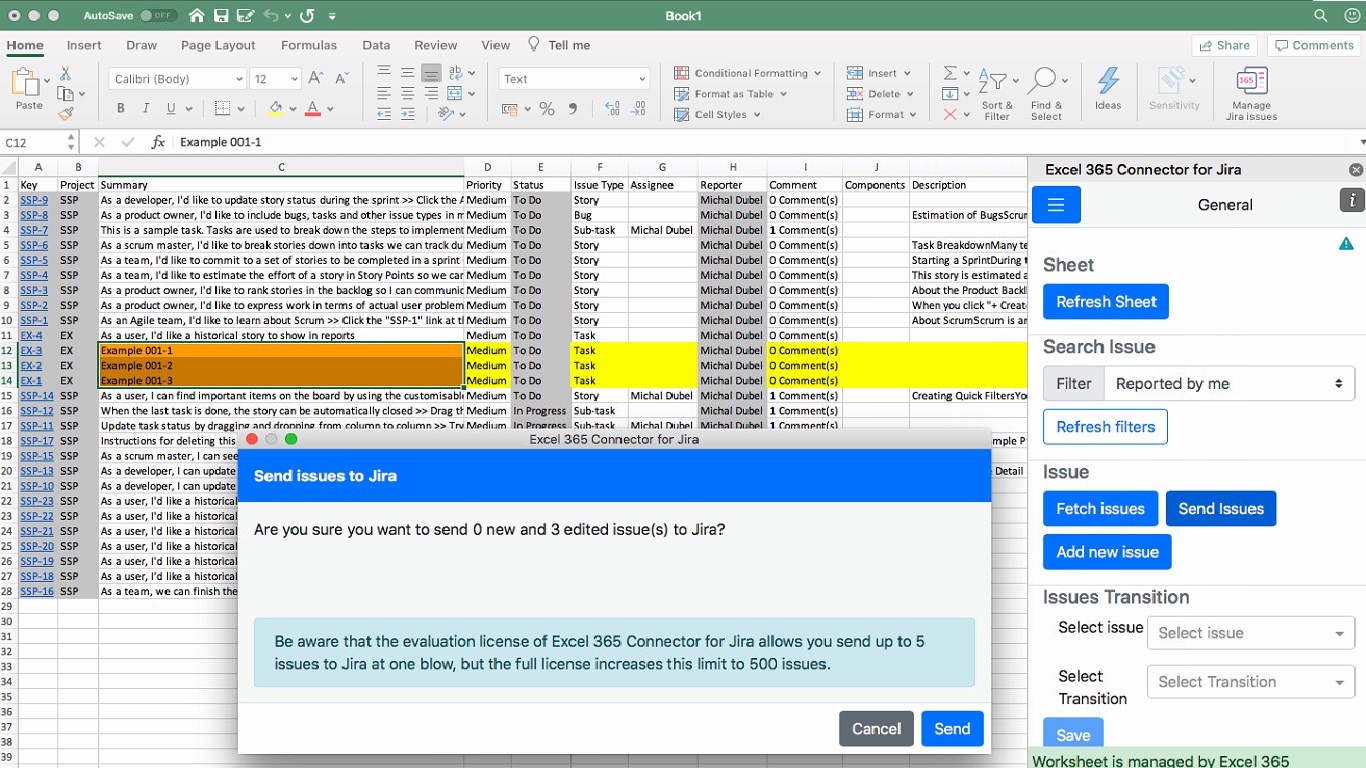The height and width of the screenshot is (768, 1366).
Task: Click the Format Painter brush
Action: (x=66, y=114)
